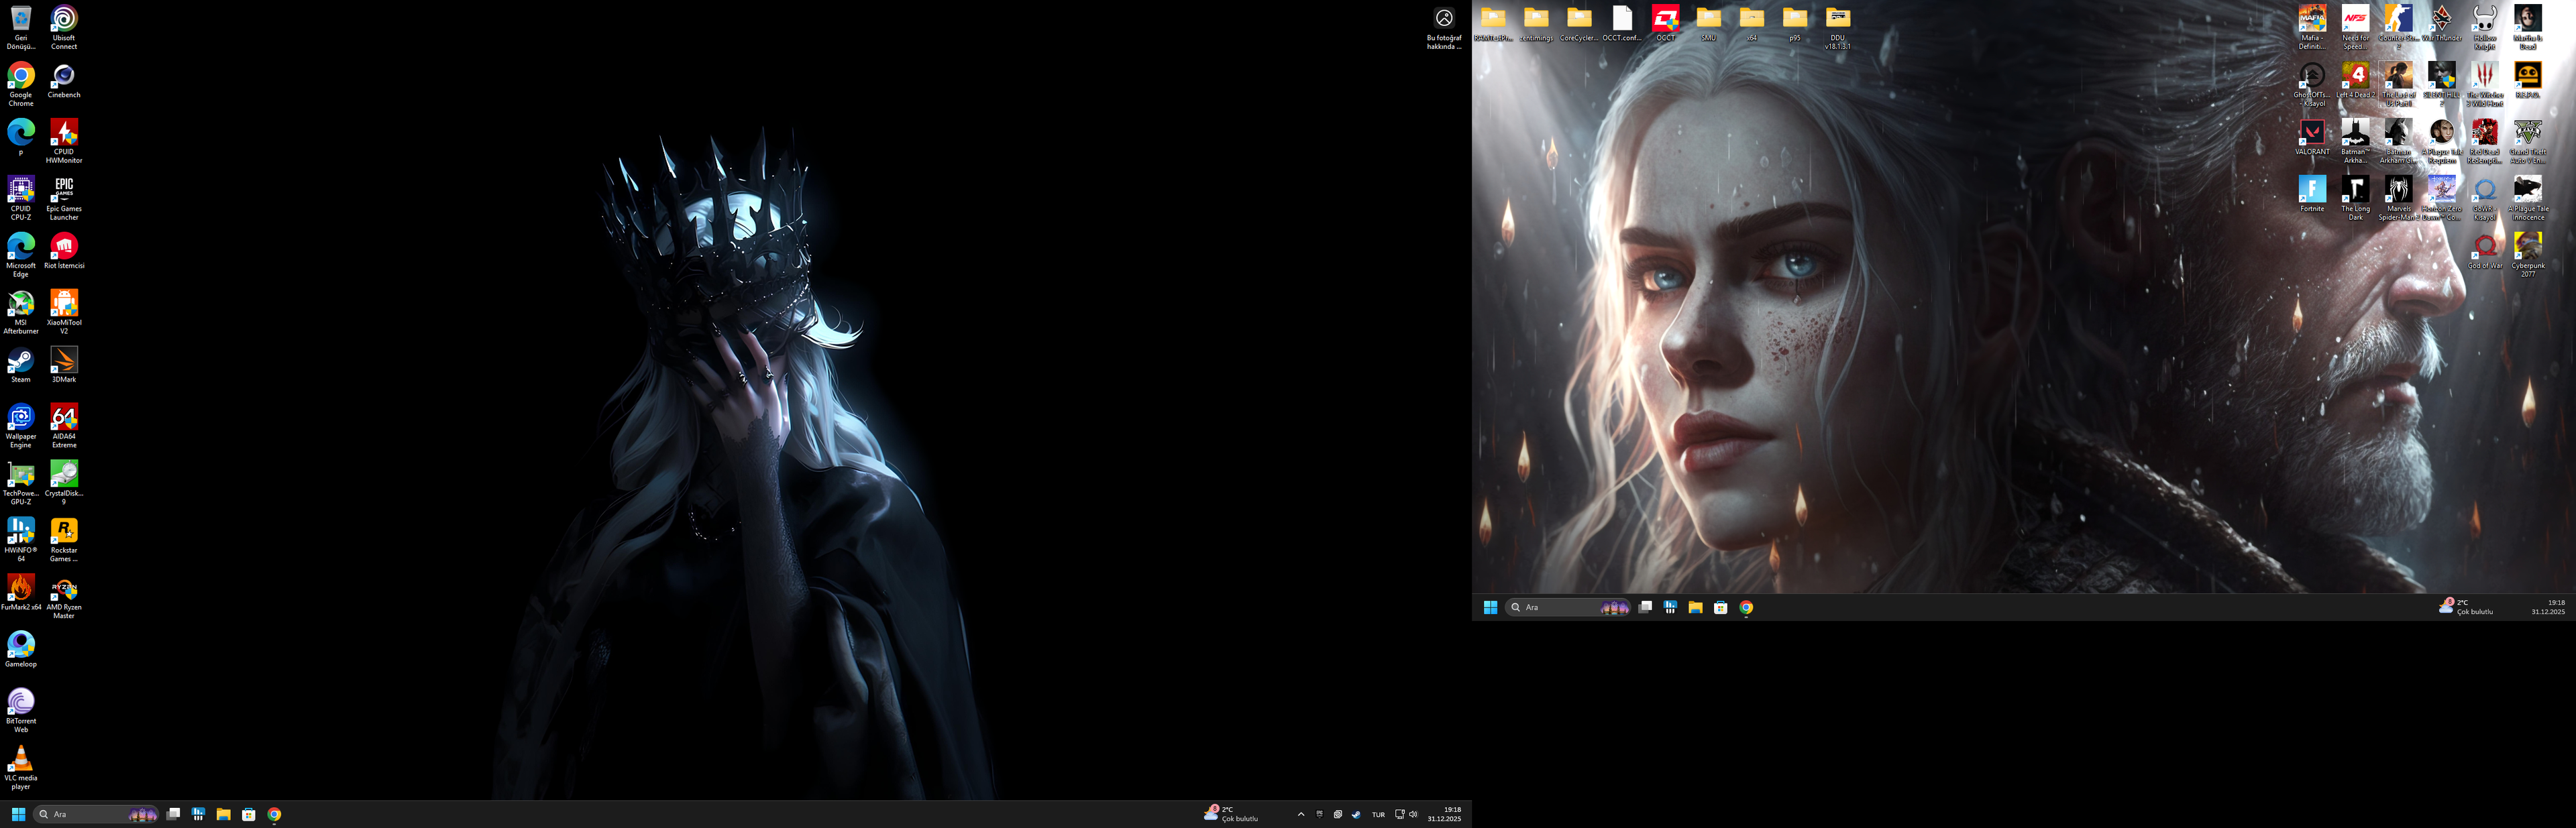The height and width of the screenshot is (828, 2576).
Task: Open Microsoft Store from the primary taskbar
Action: (249, 814)
